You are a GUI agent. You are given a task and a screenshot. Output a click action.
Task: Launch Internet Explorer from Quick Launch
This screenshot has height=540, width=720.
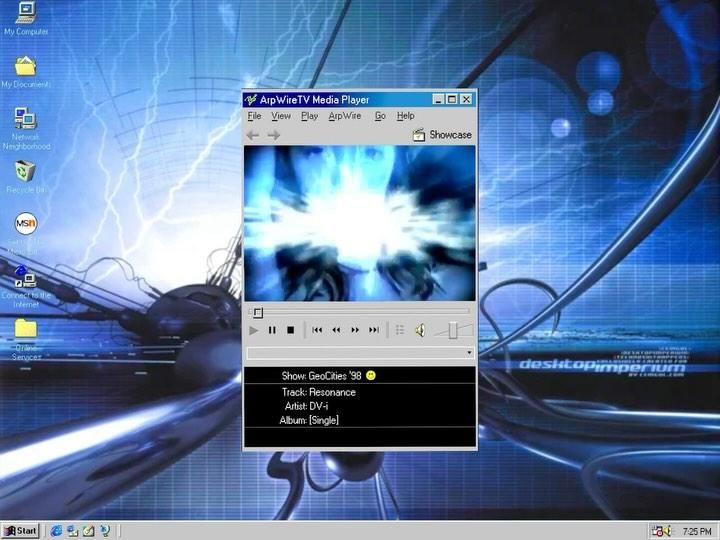point(56,531)
